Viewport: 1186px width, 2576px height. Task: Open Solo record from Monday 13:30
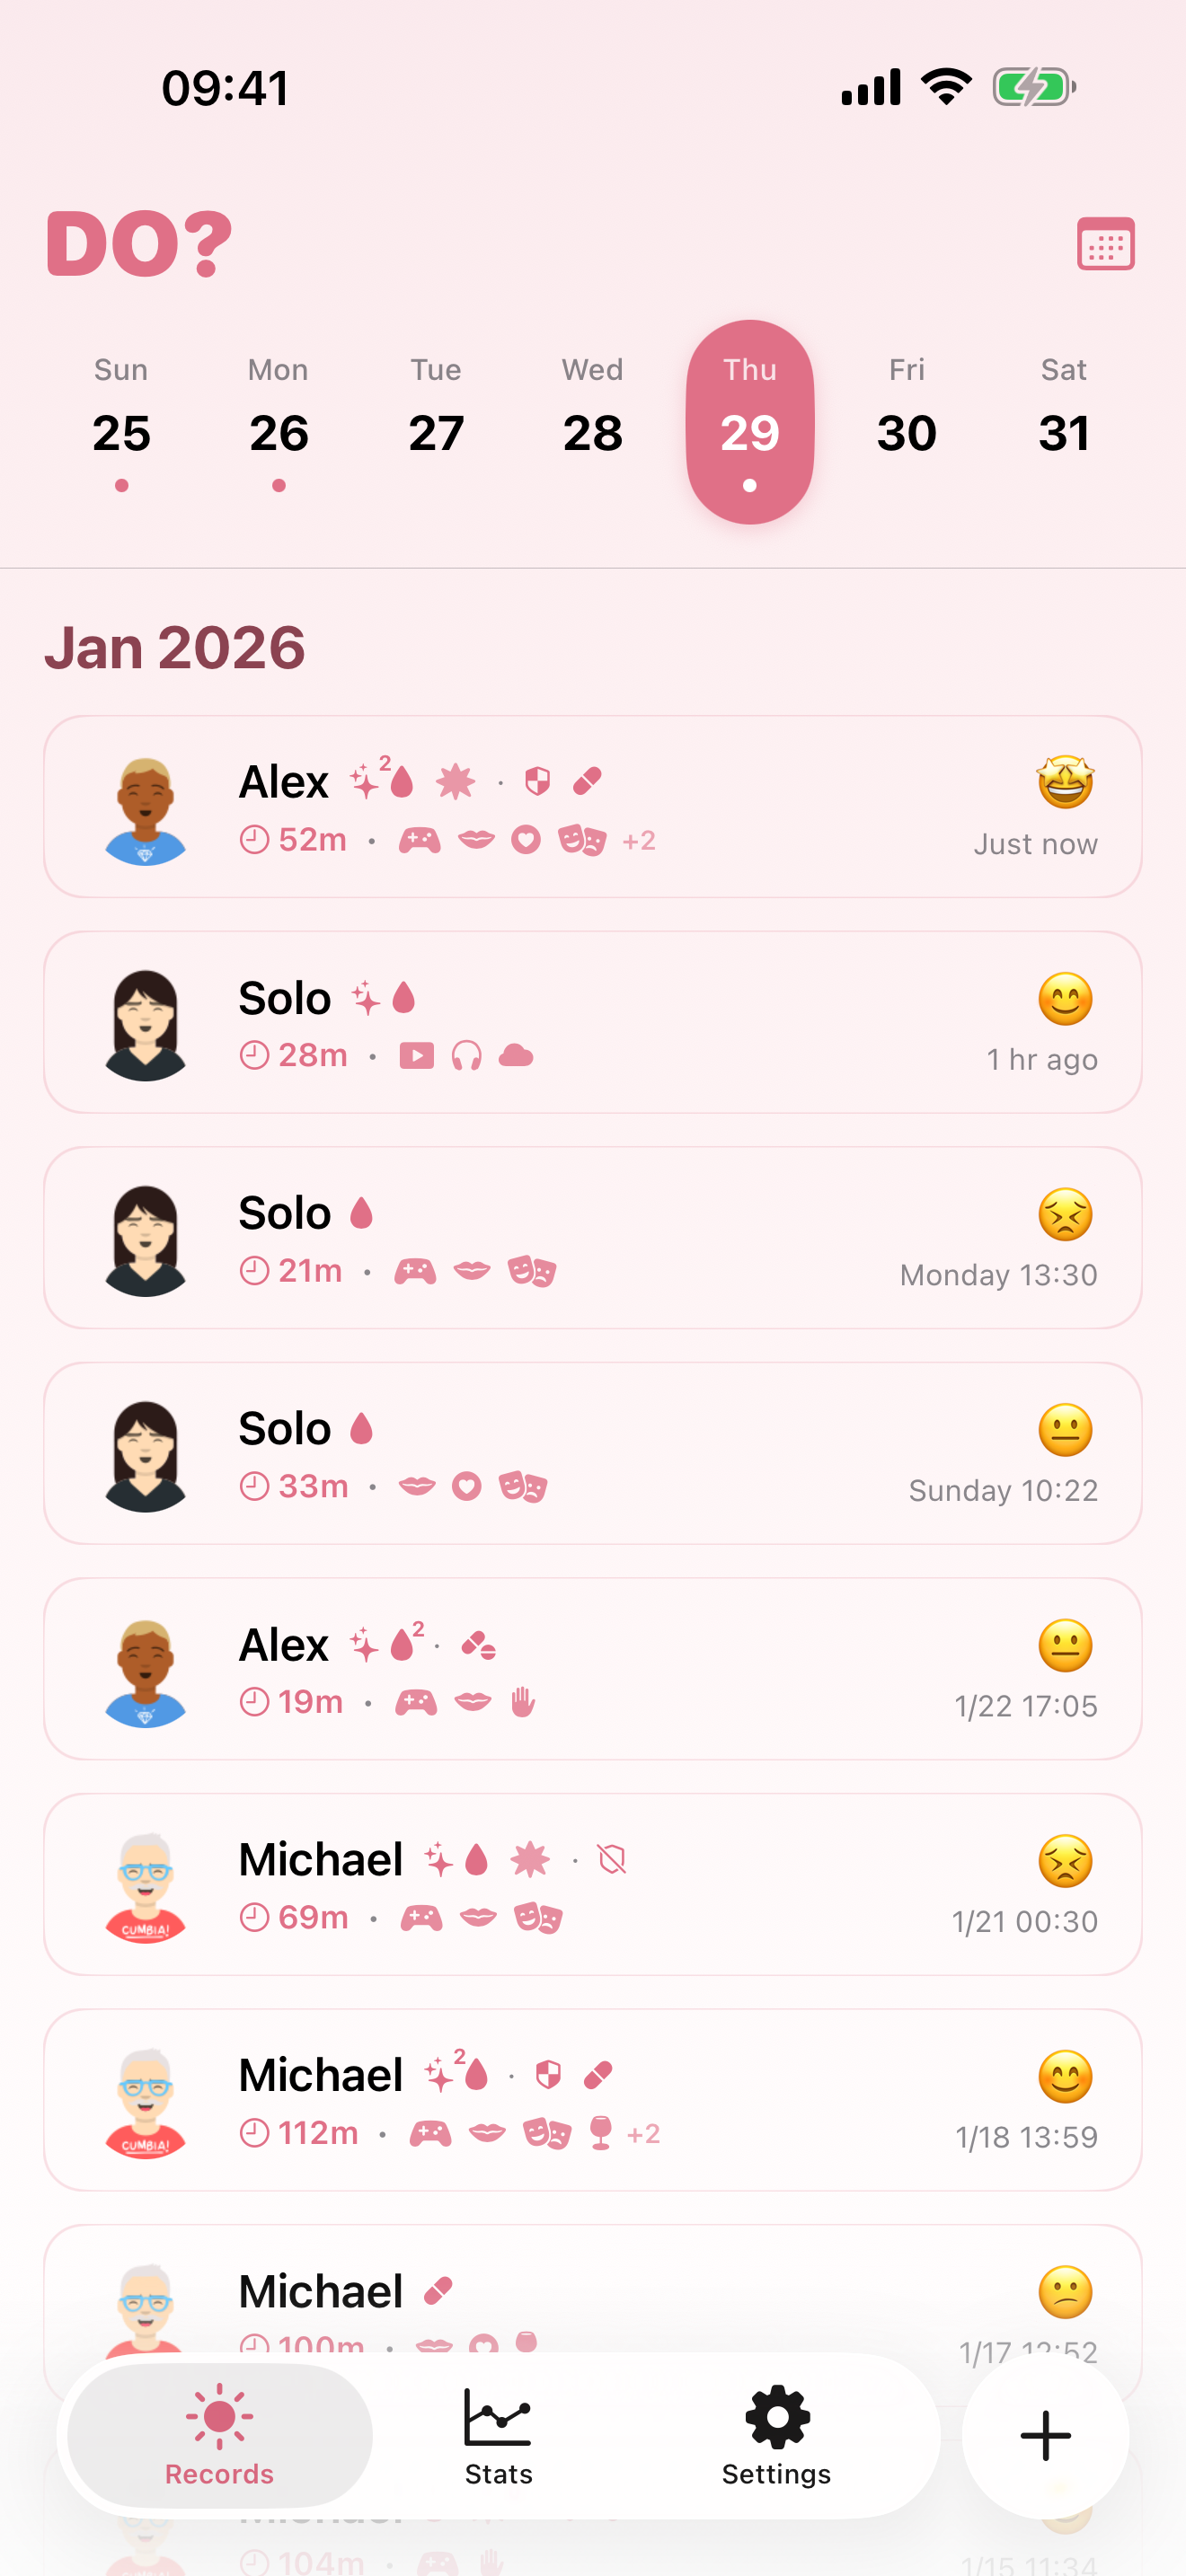(592, 1237)
